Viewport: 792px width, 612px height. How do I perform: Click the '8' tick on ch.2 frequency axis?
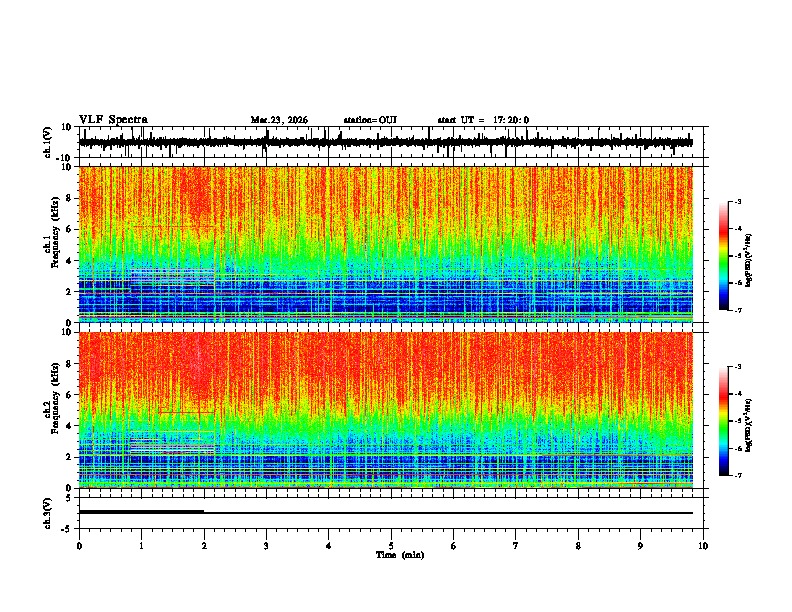pyautogui.click(x=69, y=364)
